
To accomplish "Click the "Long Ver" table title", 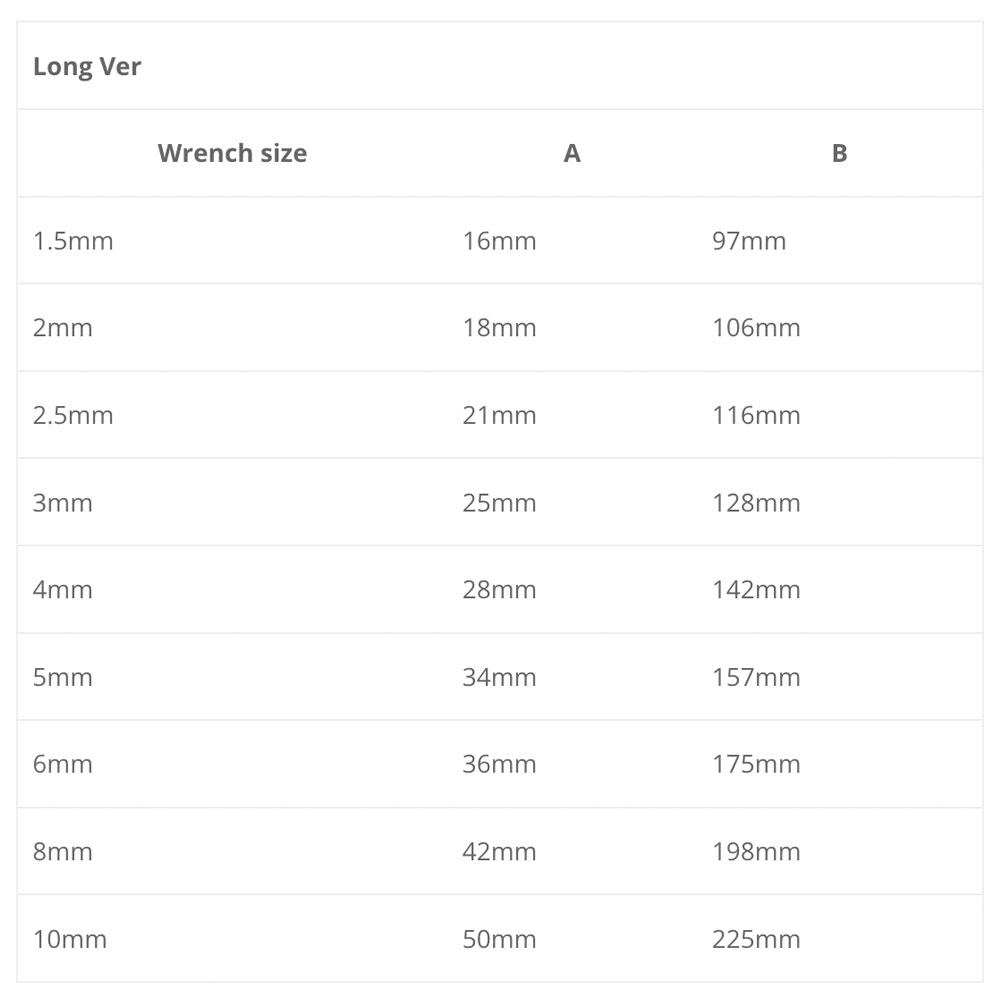I will 87,67.
